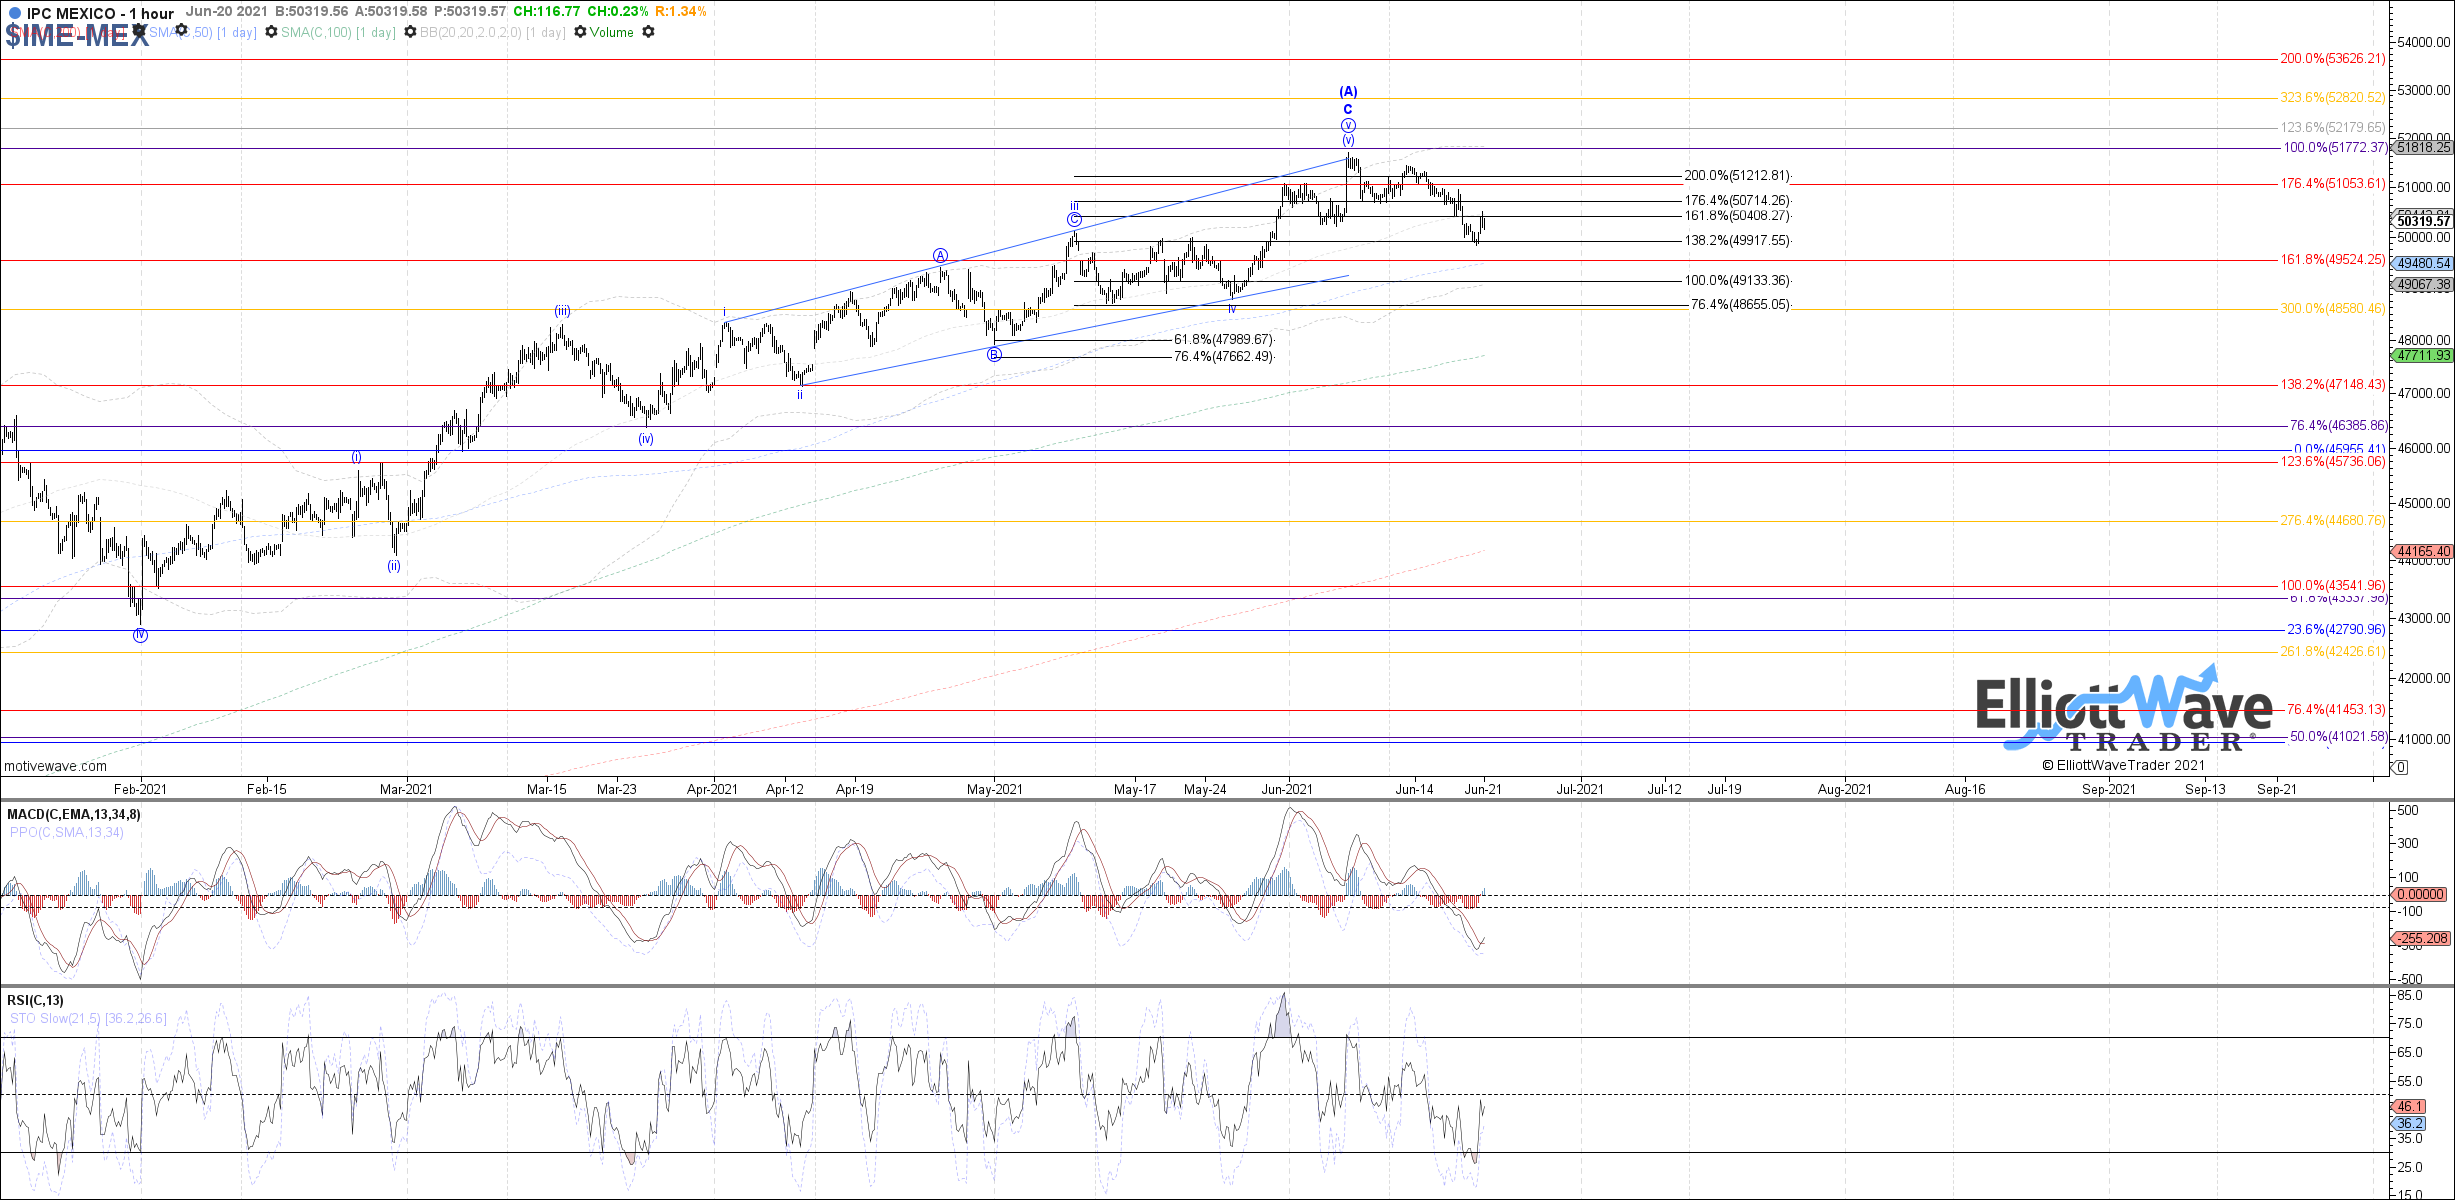Click 76.4%(47662.49) retracement label
This screenshot has height=1200, width=2455.
(x=1223, y=356)
